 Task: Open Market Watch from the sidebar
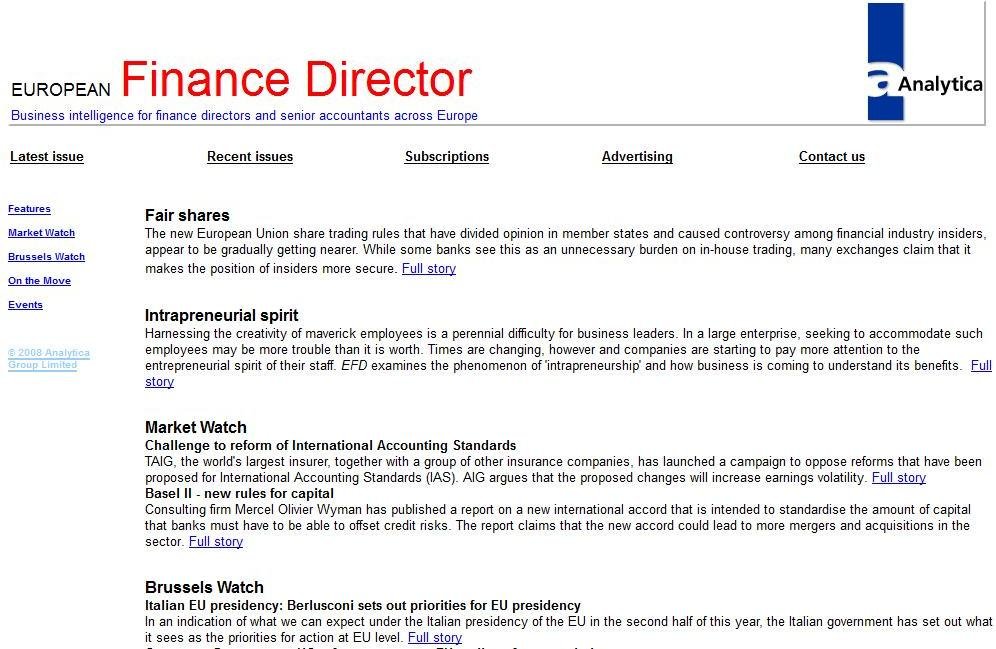pyautogui.click(x=41, y=233)
